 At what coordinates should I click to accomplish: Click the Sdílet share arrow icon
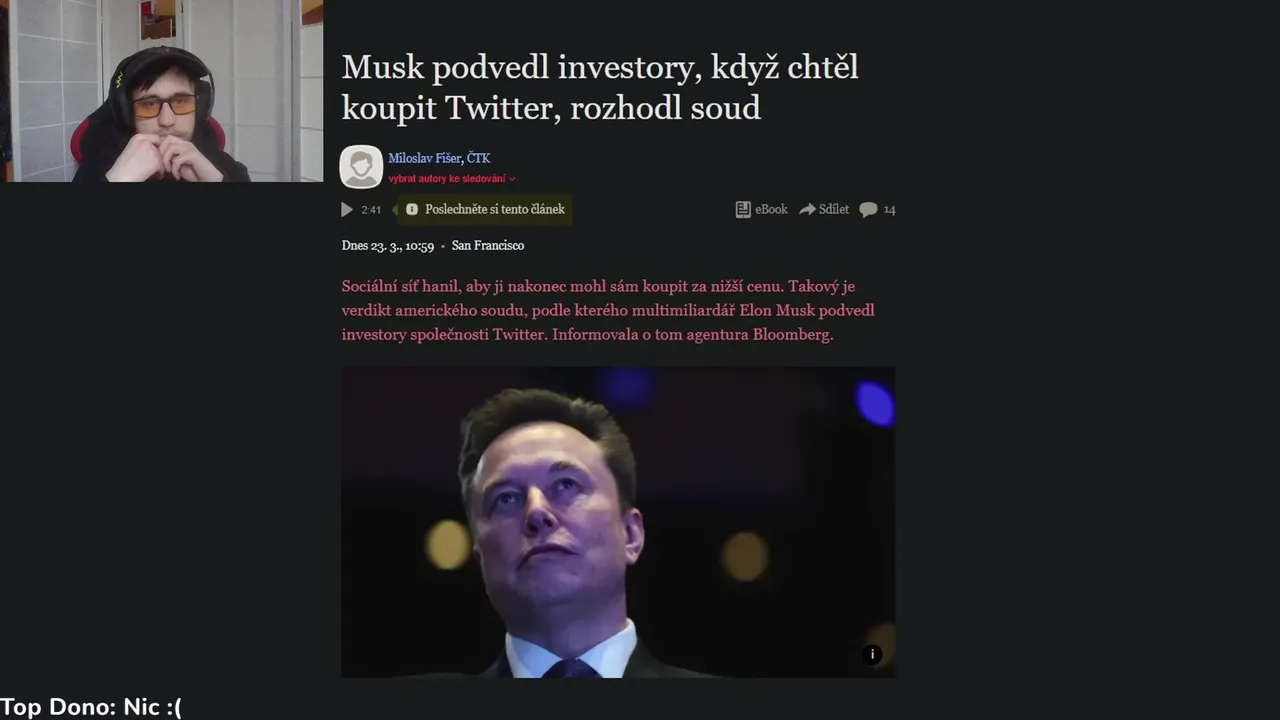coord(807,210)
